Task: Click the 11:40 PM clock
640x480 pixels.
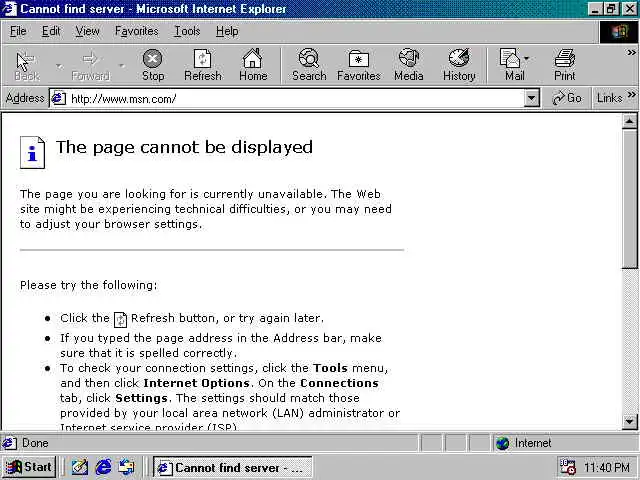Action: click(607, 467)
